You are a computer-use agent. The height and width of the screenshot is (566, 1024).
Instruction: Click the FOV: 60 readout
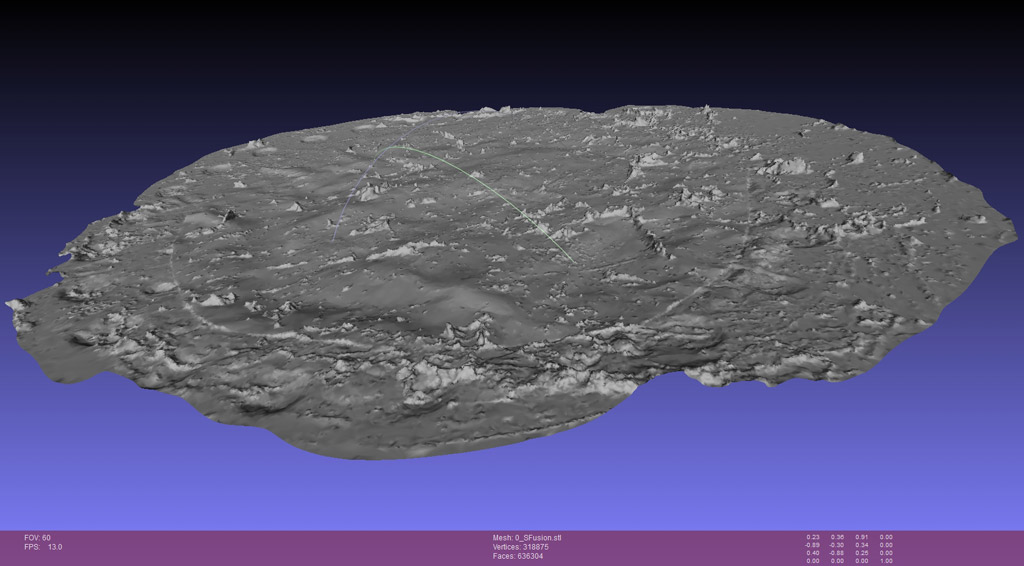point(38,538)
